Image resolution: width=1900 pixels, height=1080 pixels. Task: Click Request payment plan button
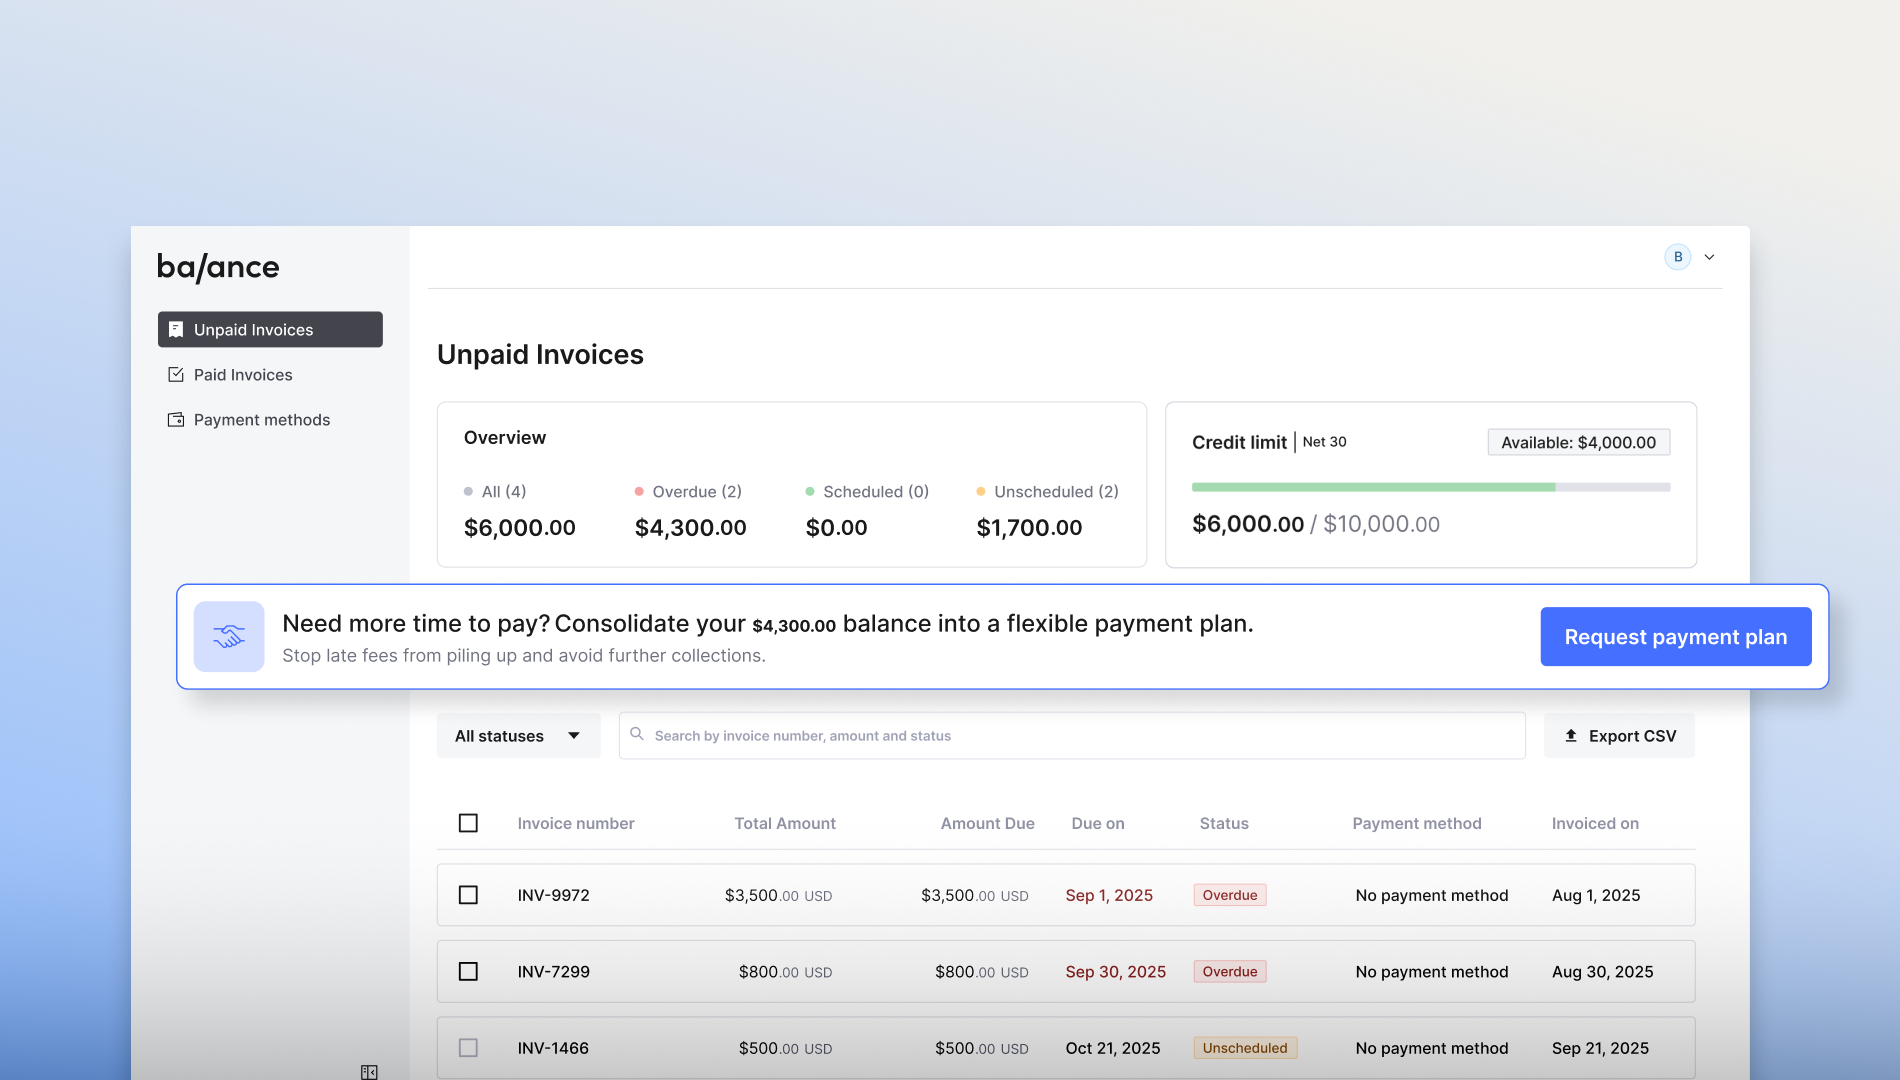coord(1675,637)
